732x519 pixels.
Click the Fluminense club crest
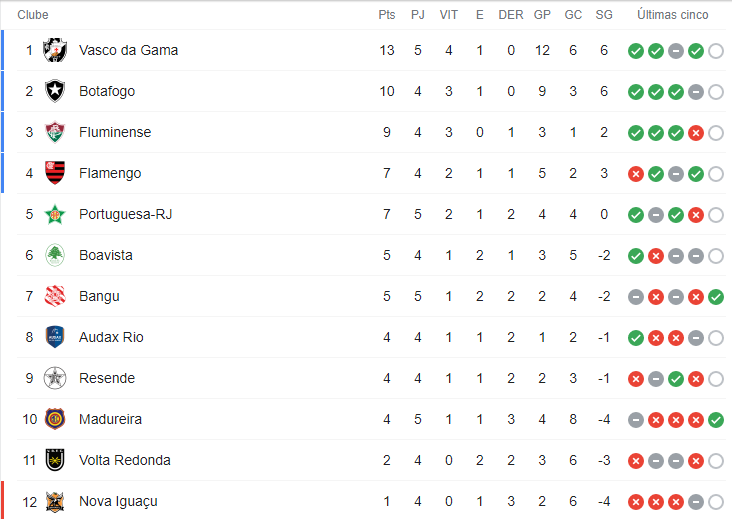55,132
